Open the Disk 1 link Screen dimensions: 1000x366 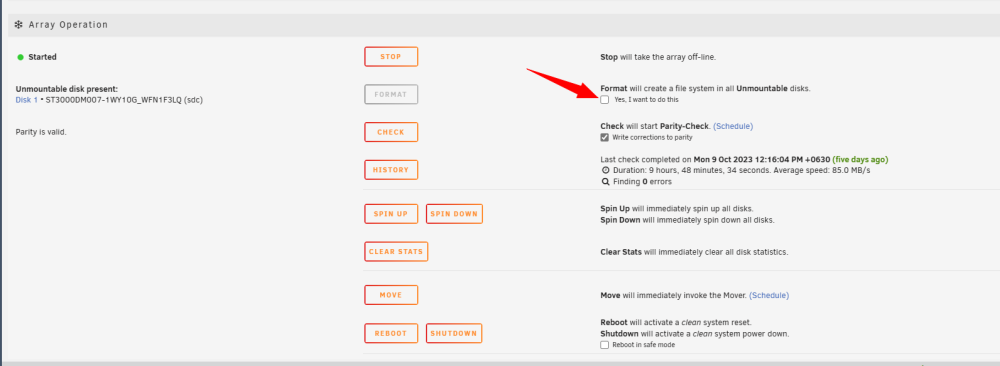pyautogui.click(x=26, y=100)
